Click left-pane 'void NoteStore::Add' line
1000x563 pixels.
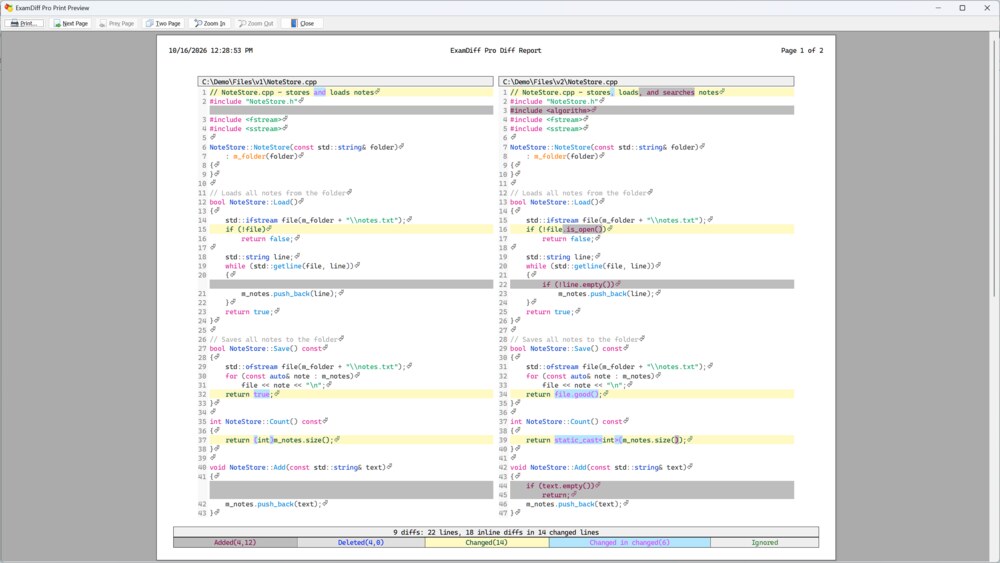[300, 467]
